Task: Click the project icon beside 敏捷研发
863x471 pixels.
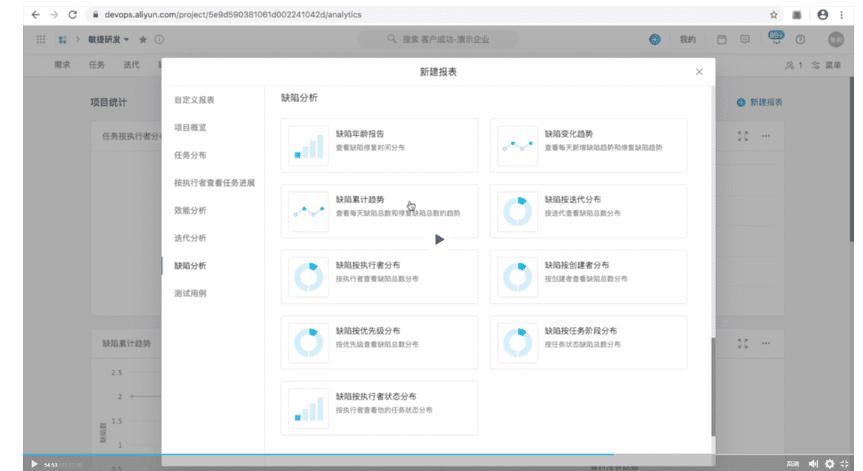Action: tap(63, 40)
